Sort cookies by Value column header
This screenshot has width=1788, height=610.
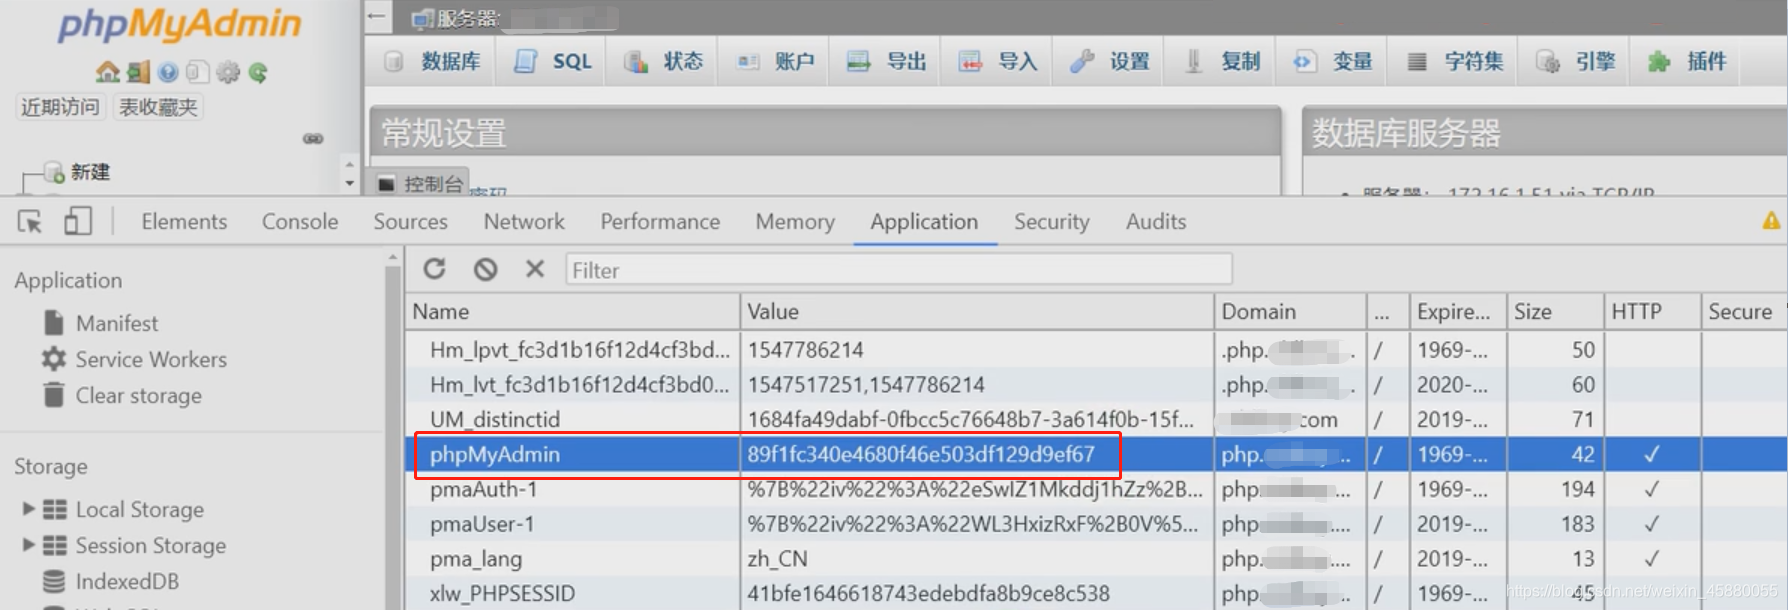[x=977, y=312]
